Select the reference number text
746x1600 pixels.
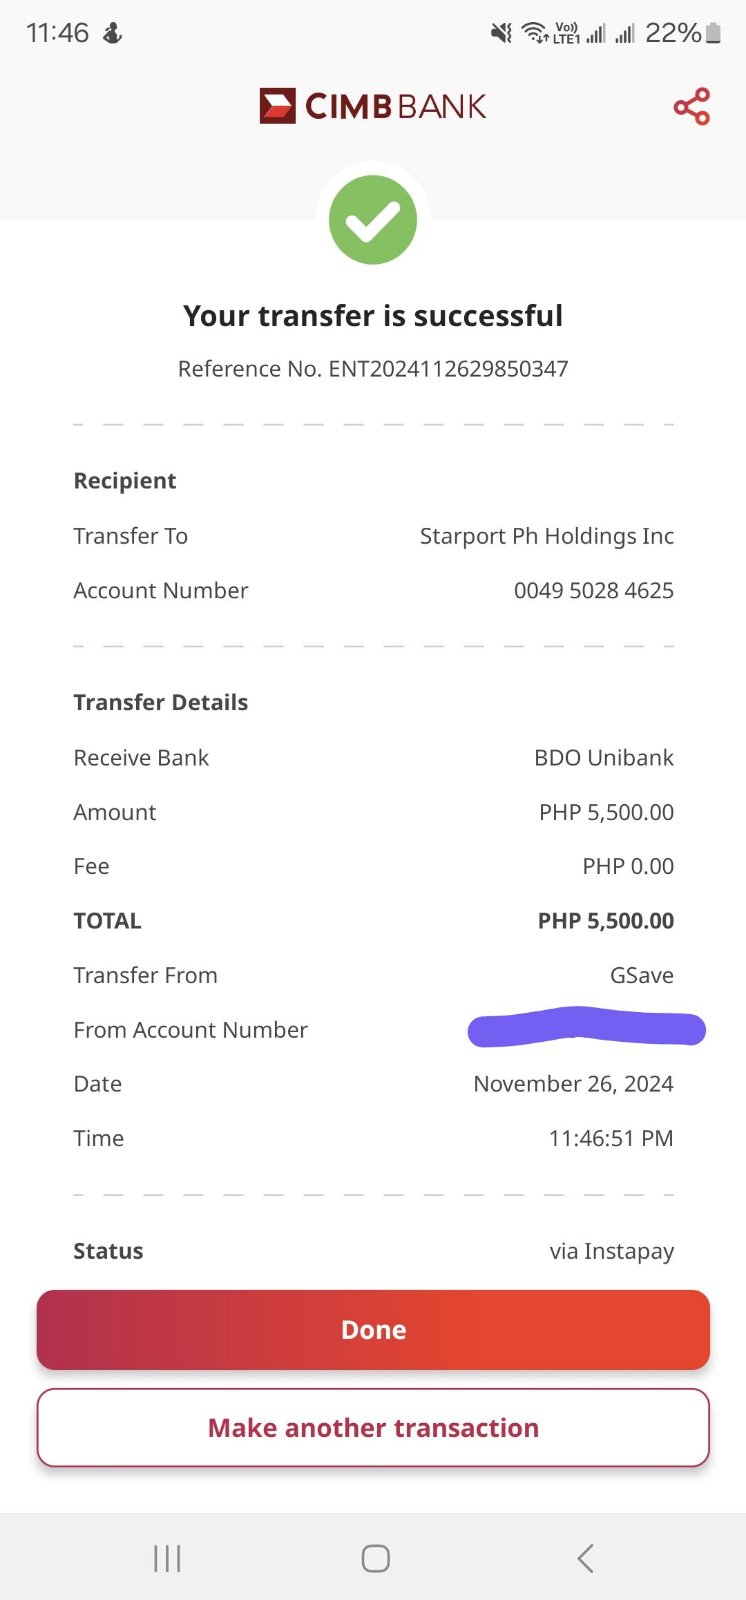tap(373, 369)
